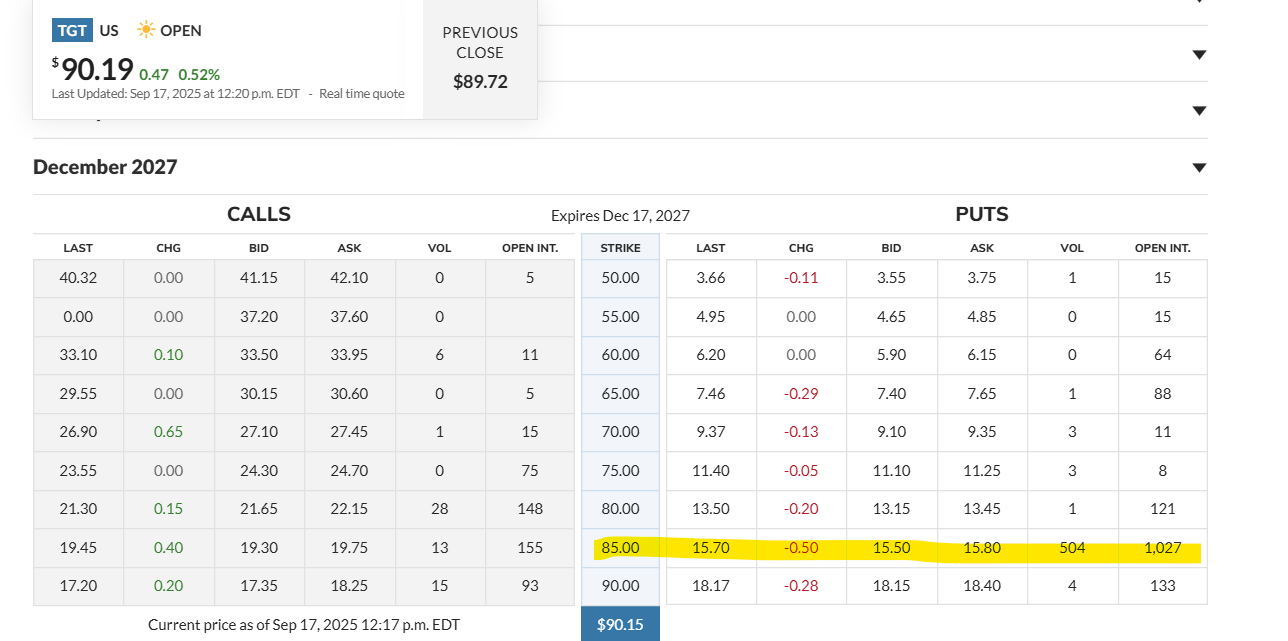Click the TGT ticker badge

[72, 30]
